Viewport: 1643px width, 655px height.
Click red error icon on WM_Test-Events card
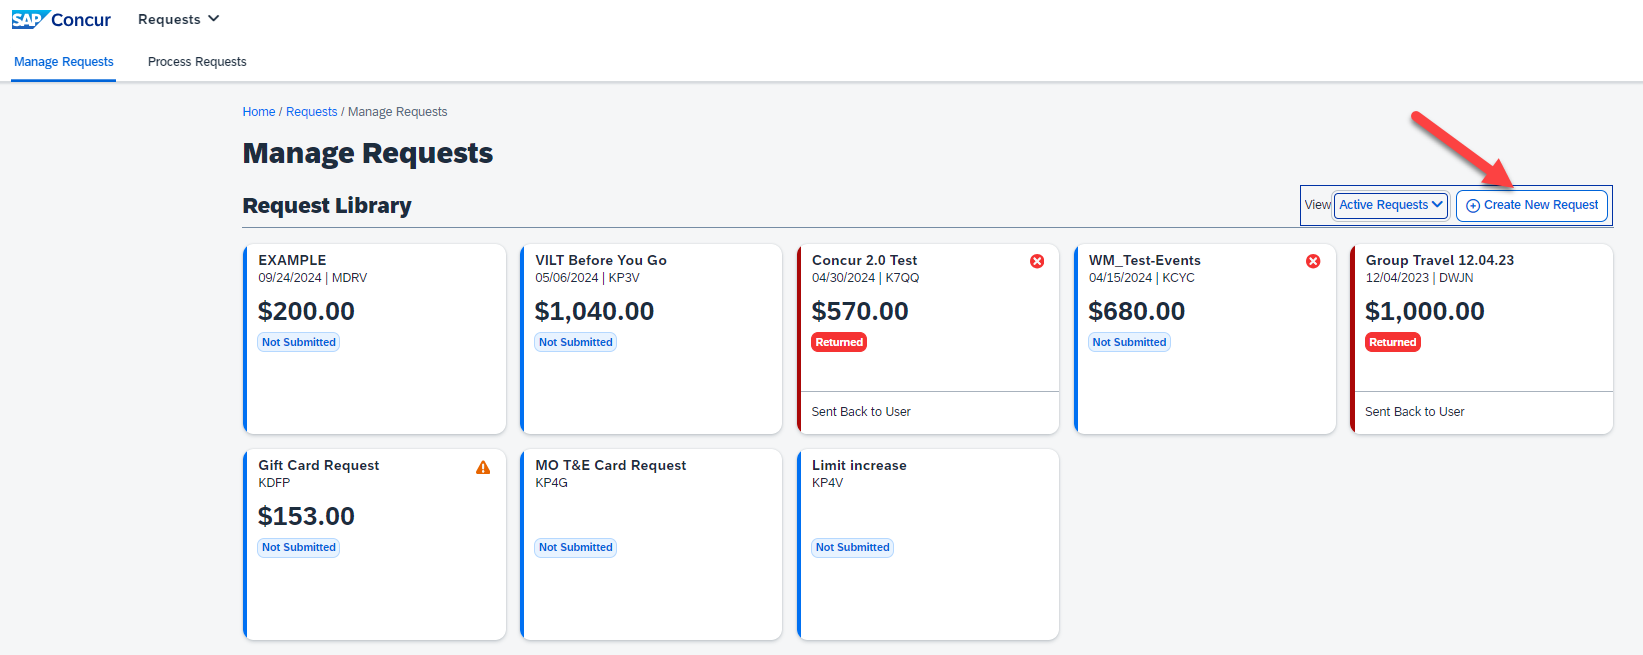tap(1313, 261)
